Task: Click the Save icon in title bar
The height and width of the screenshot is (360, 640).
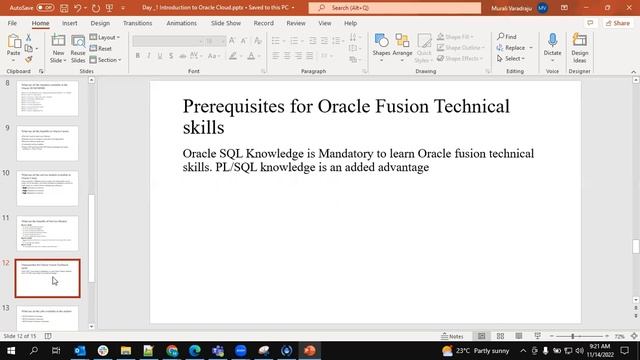Action: pos(64,8)
